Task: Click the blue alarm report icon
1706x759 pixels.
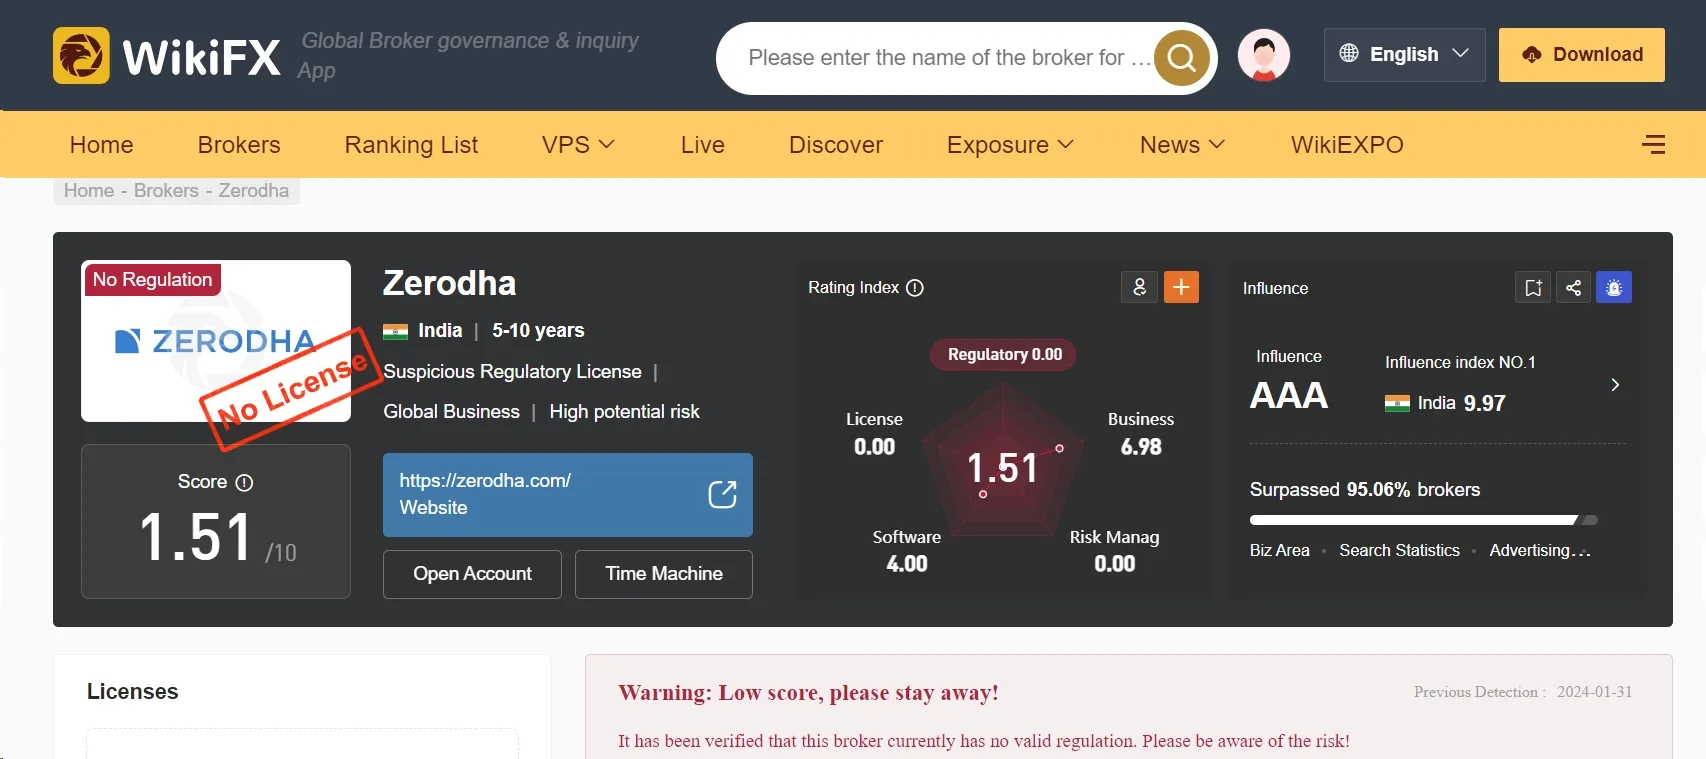Action: 1614,288
